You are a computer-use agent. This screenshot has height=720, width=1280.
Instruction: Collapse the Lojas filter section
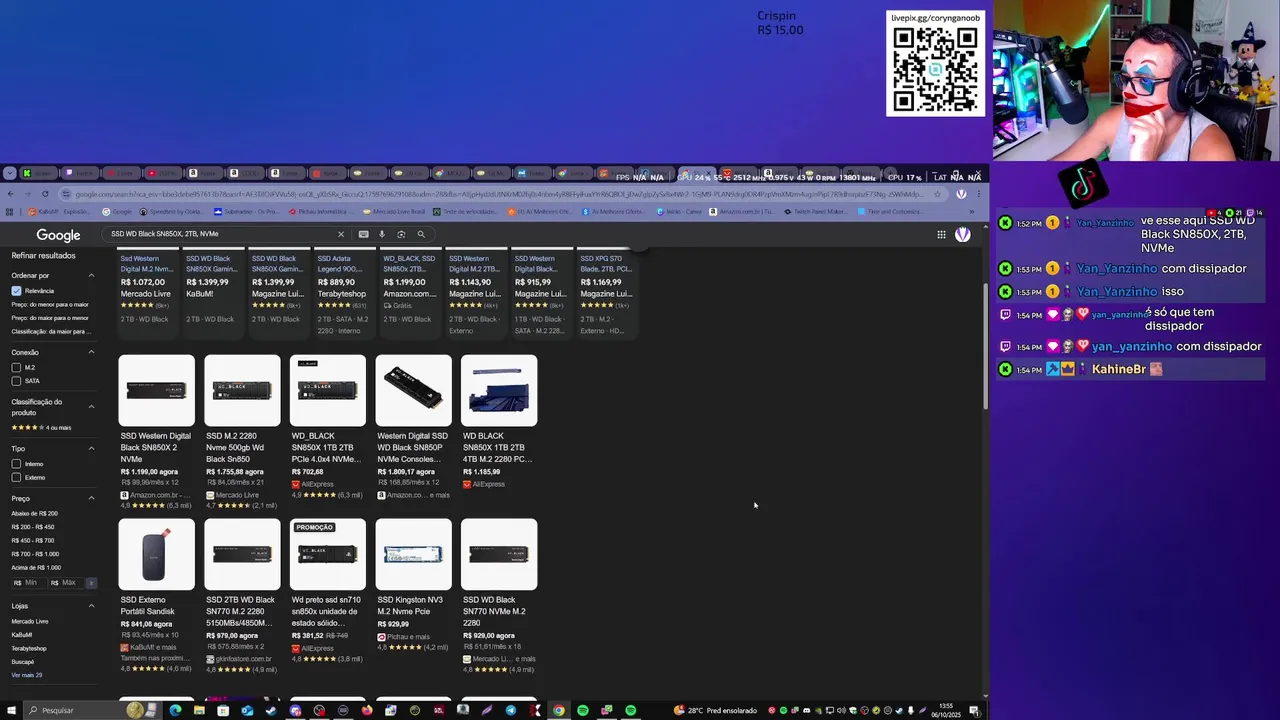click(91, 606)
